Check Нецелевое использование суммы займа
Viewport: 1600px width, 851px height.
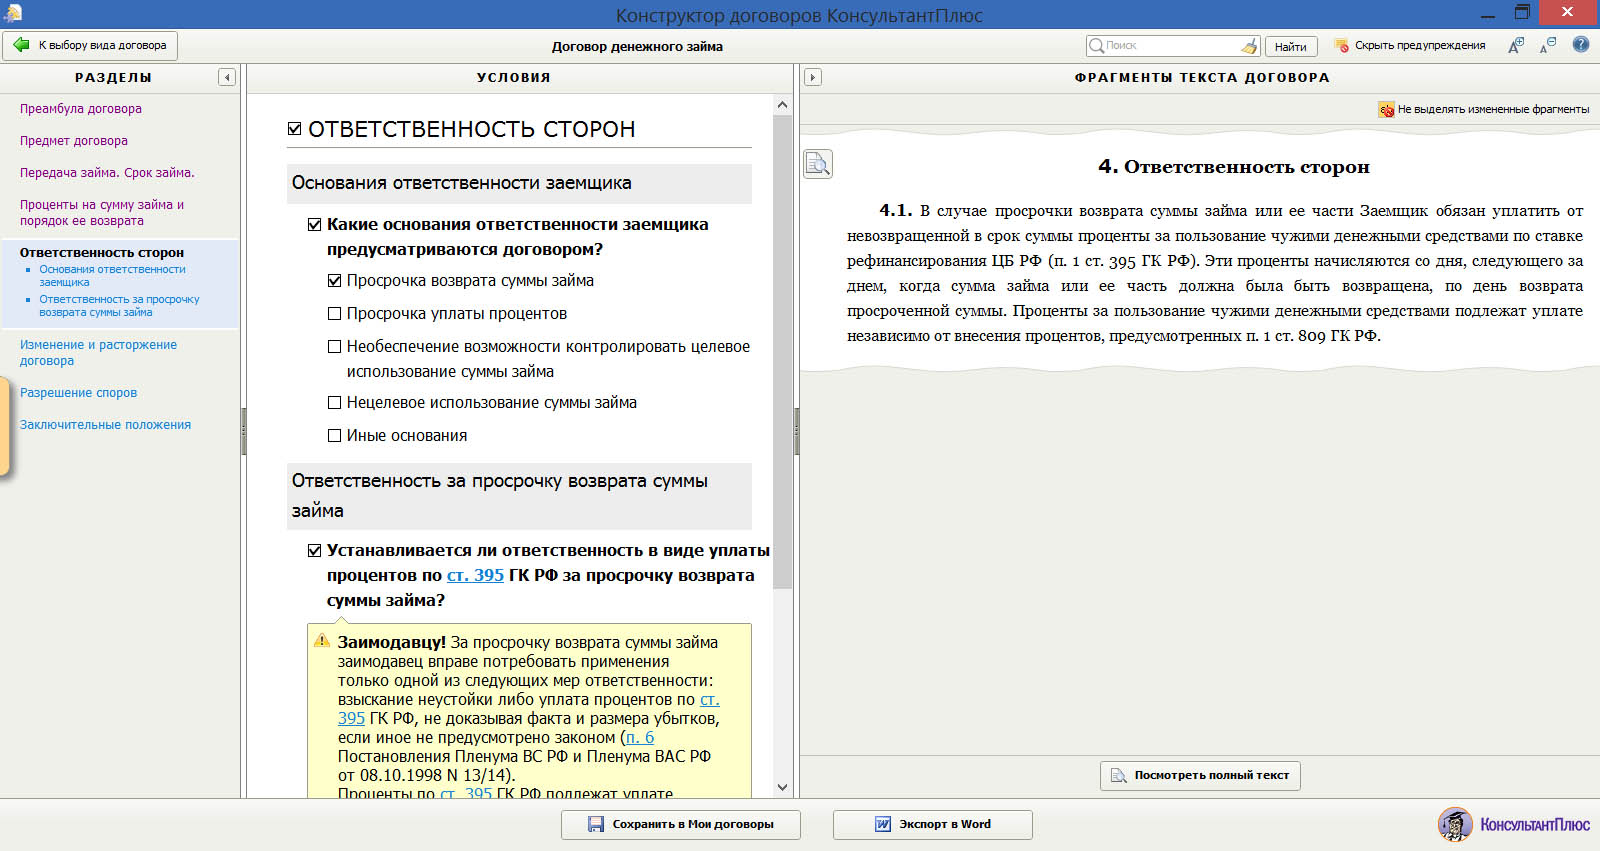coord(335,403)
